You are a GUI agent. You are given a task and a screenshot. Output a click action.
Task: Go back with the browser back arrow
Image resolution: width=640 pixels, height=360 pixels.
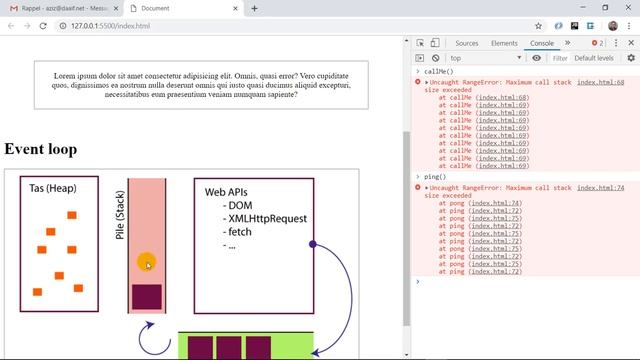[11, 26]
